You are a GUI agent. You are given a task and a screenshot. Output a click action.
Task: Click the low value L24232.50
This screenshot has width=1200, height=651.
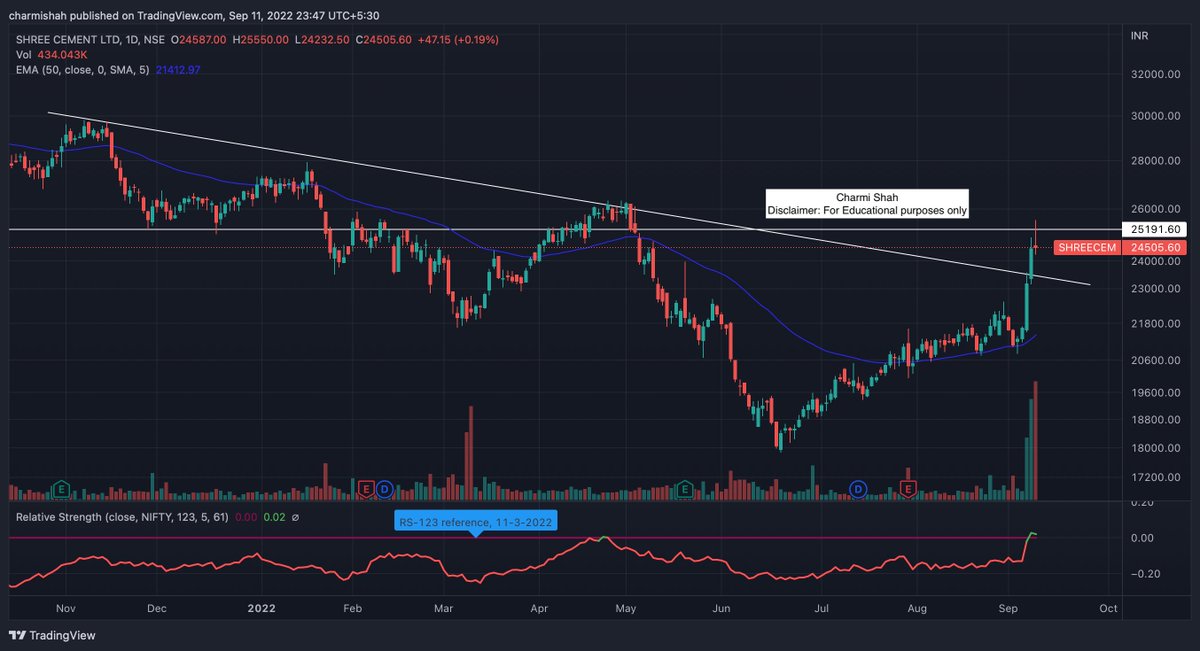(322, 39)
